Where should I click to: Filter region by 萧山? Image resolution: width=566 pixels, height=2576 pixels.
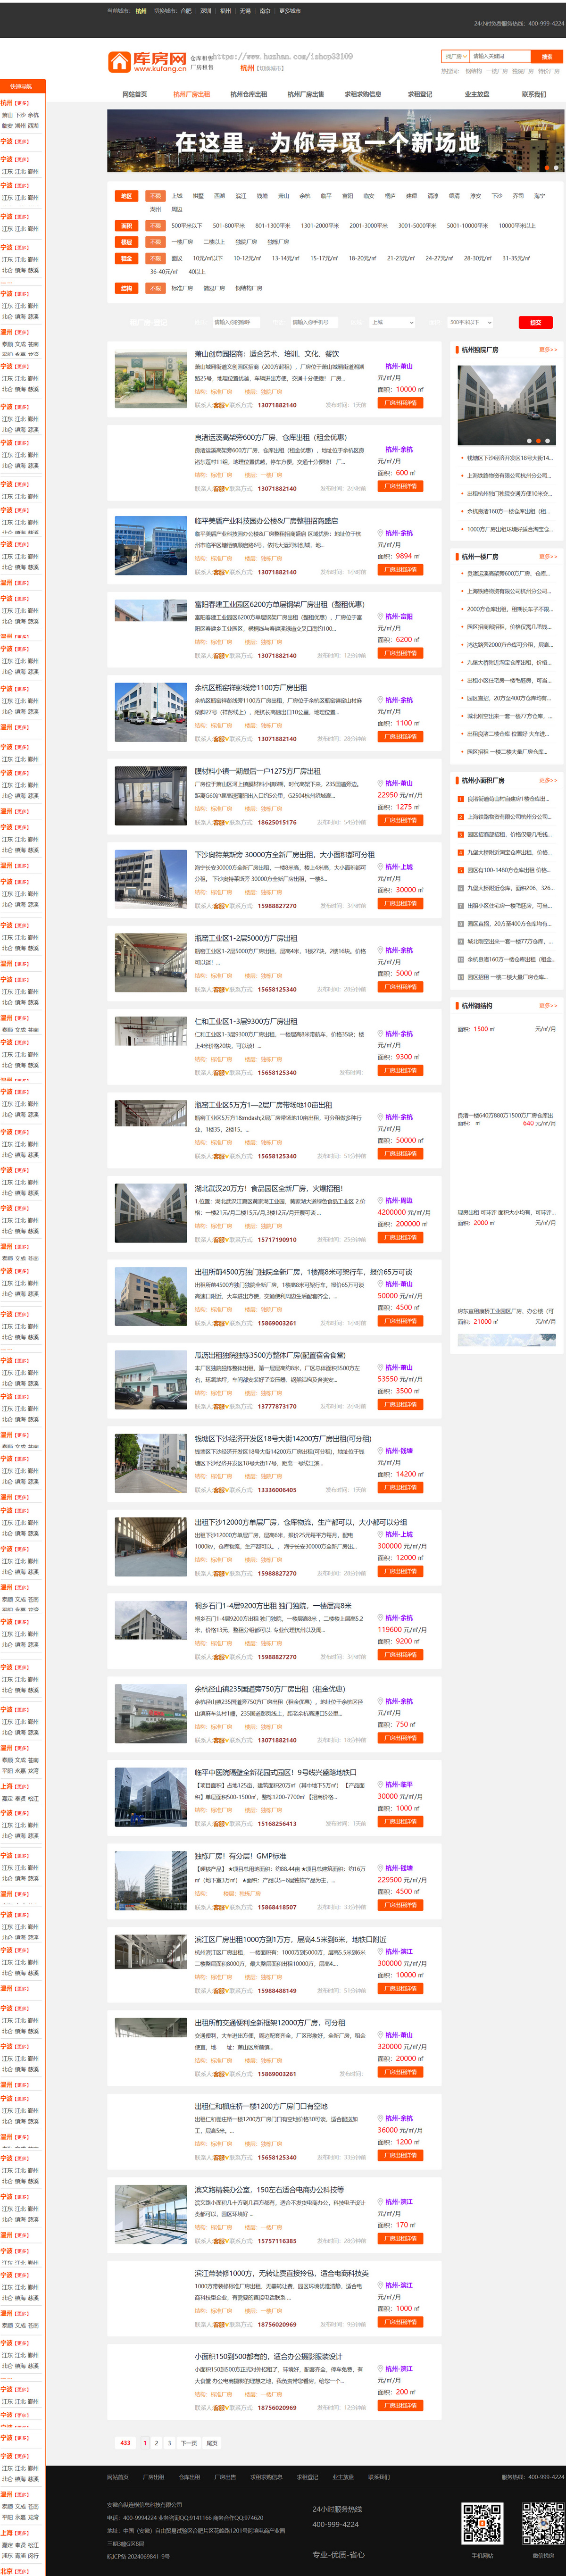tap(283, 196)
